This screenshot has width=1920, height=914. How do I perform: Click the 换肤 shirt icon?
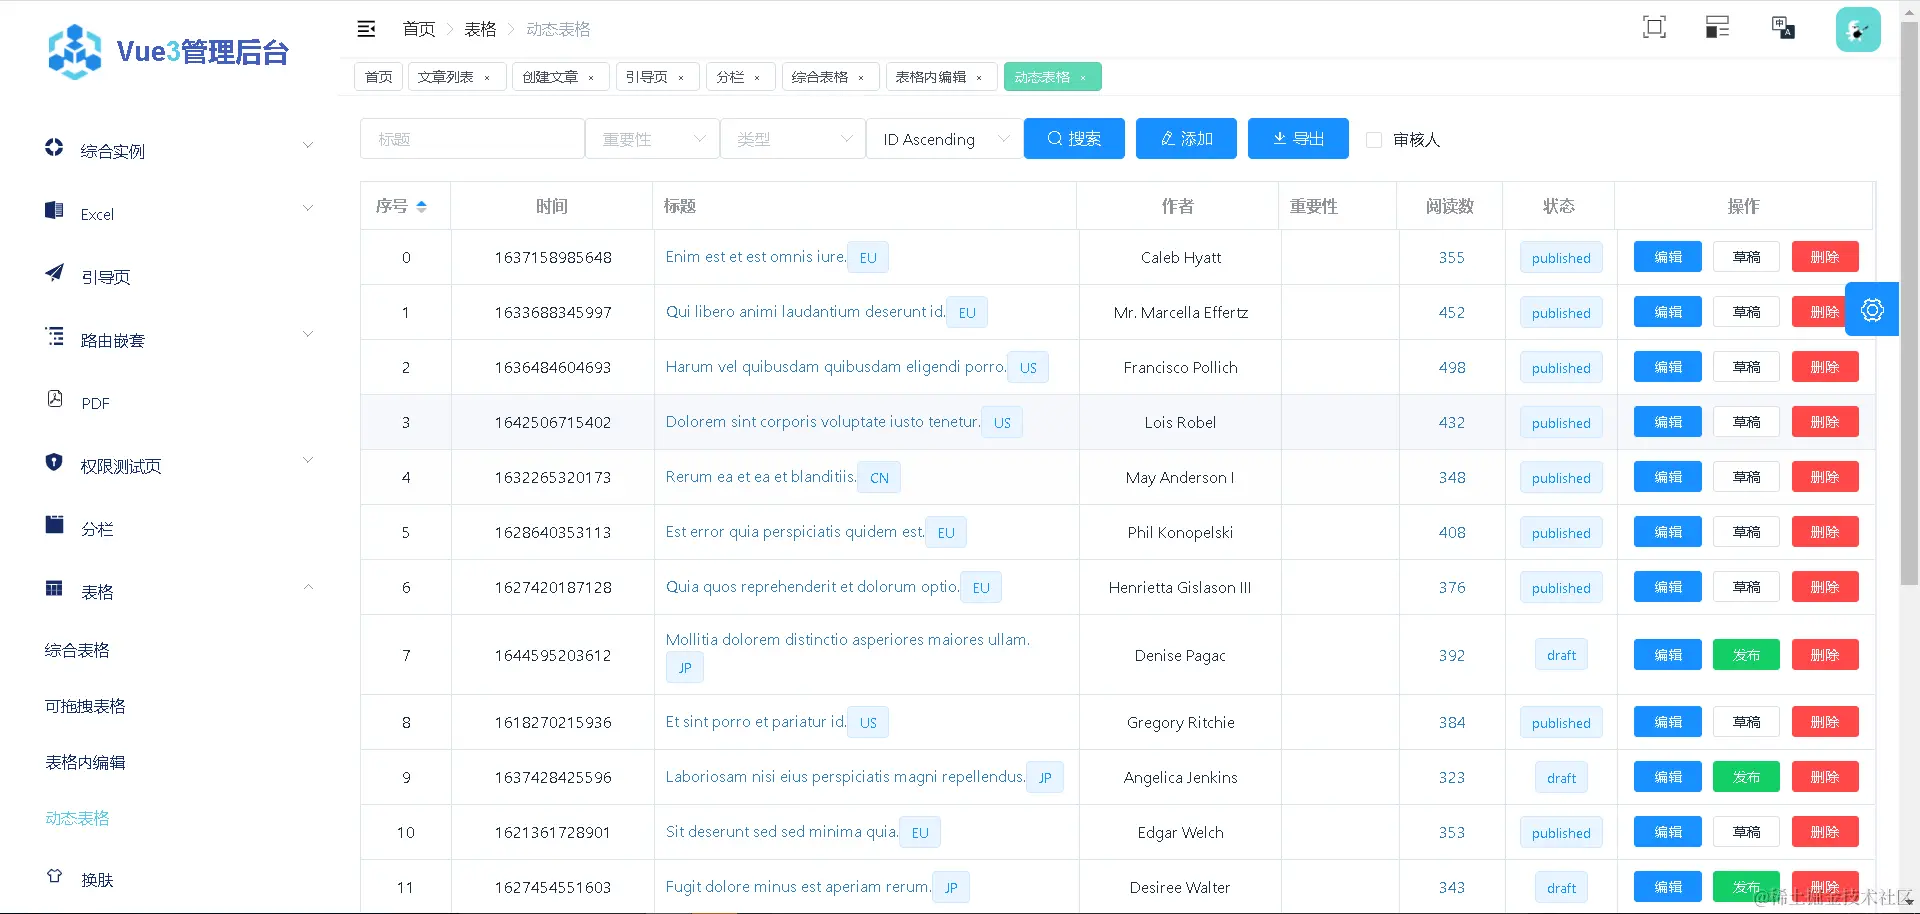tap(54, 876)
